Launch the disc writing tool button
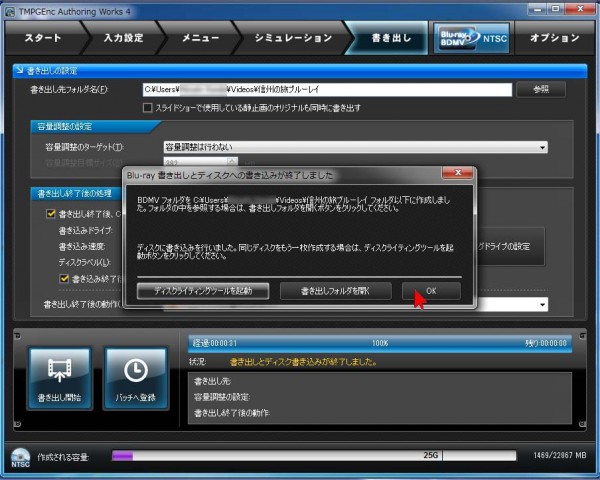The width and height of the screenshot is (600, 480). 203,291
